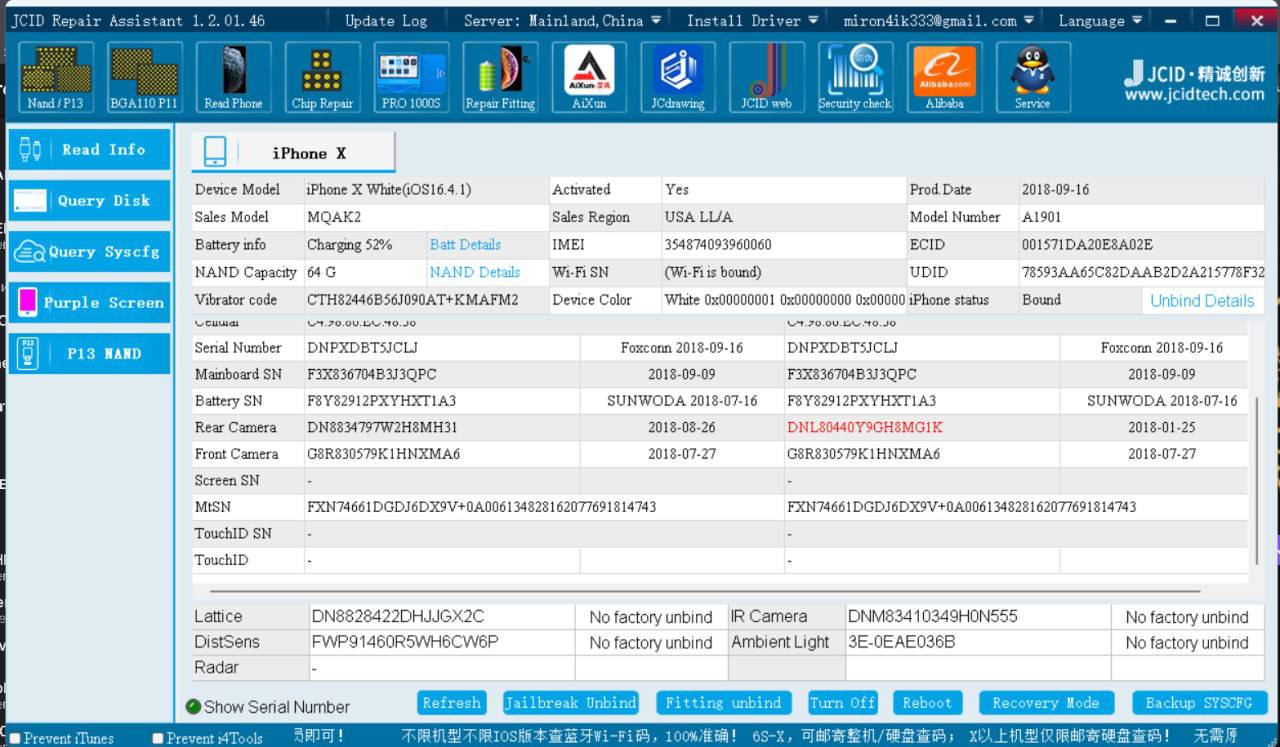
Task: Select the Read Phone icon
Action: coord(233,77)
